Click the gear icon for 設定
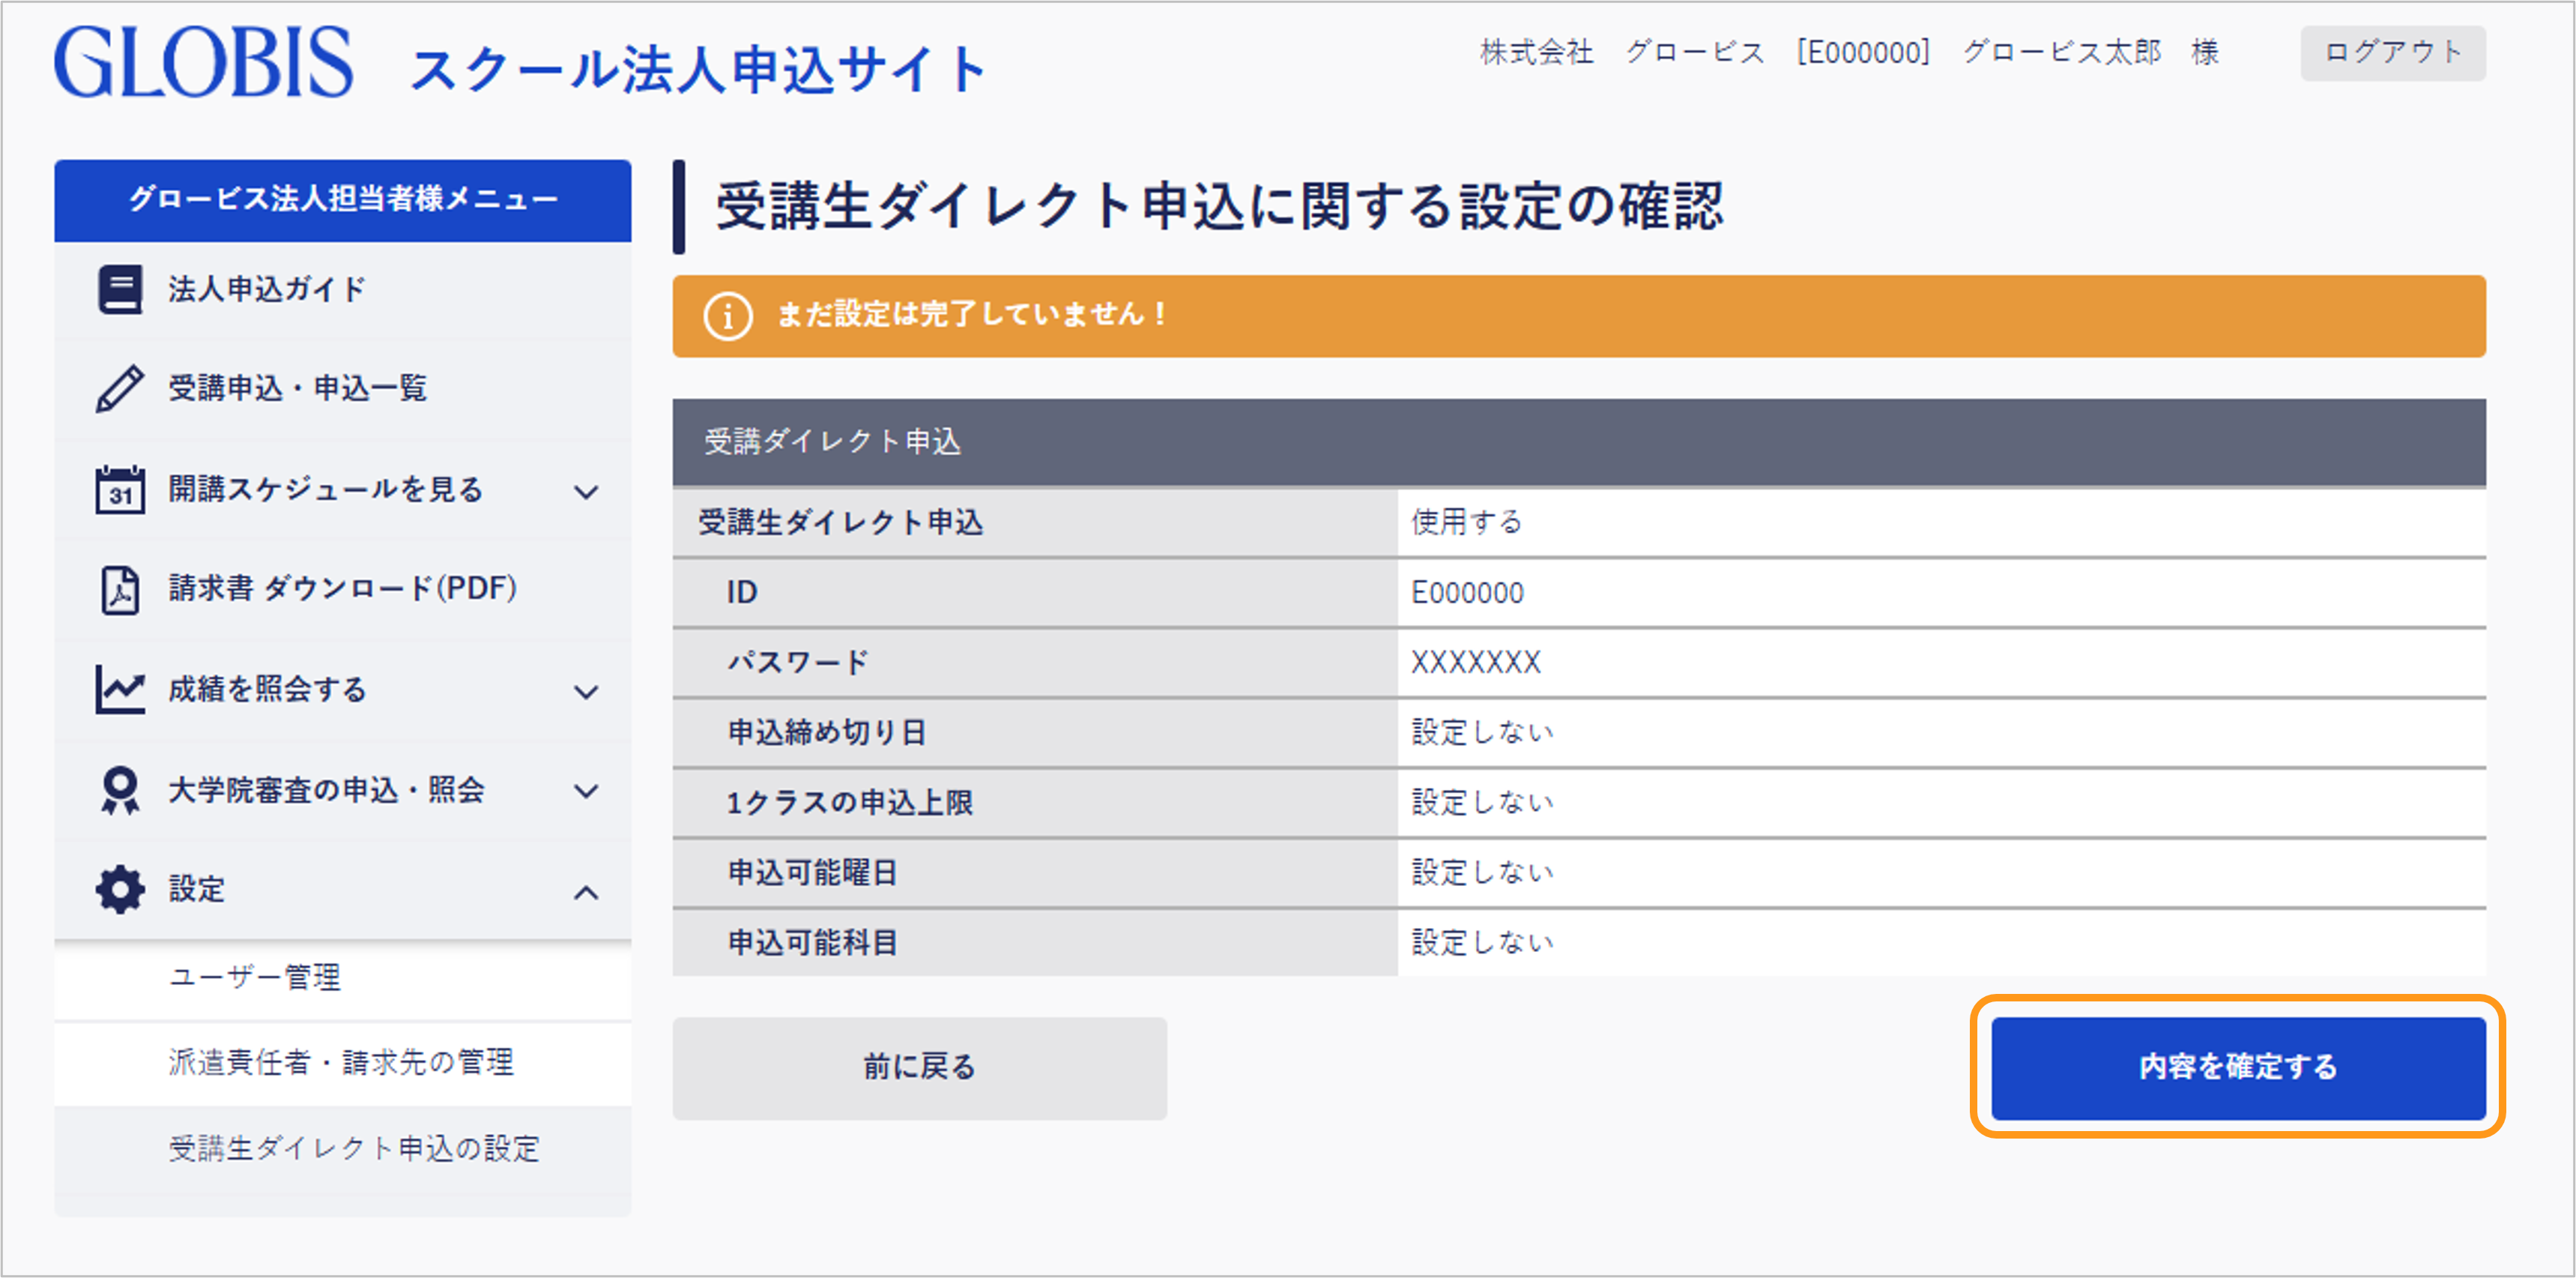This screenshot has height=1278, width=2576. 120,889
